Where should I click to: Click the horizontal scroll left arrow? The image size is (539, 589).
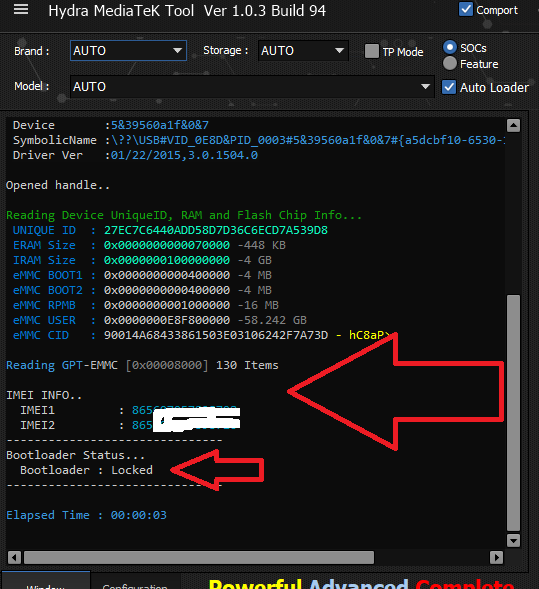coord(14,557)
